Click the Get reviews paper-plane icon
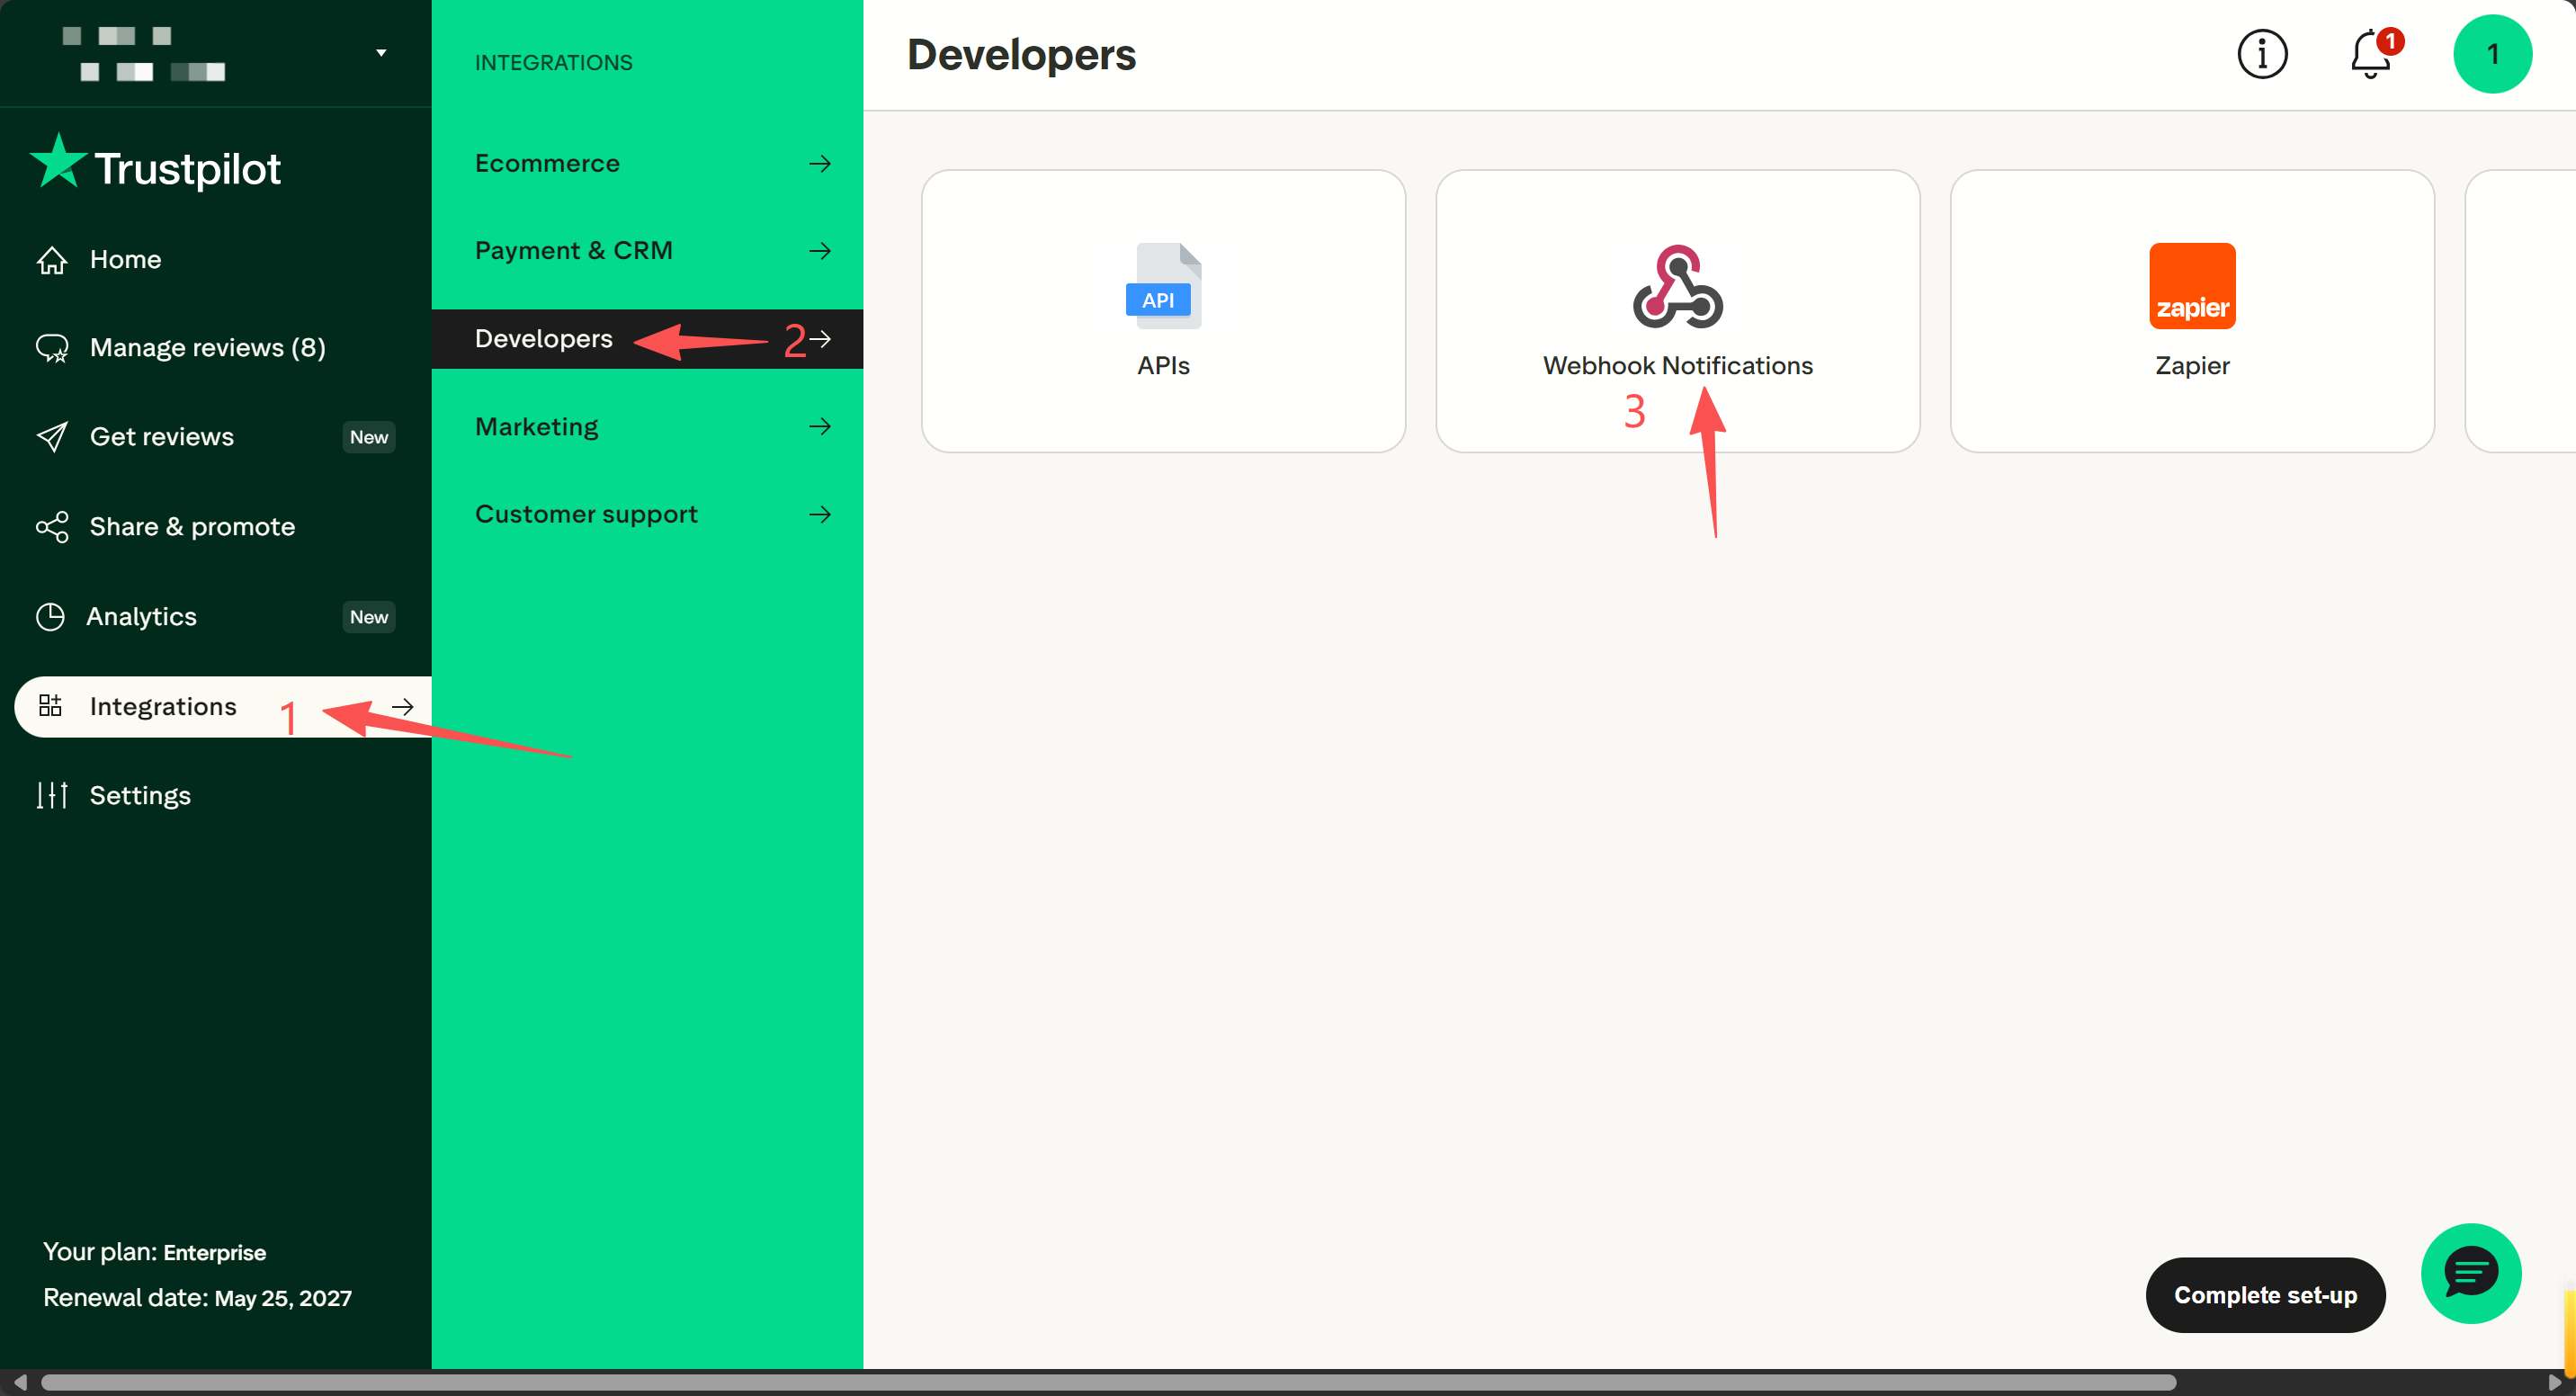Viewport: 2576px width, 1396px height. tap(51, 437)
